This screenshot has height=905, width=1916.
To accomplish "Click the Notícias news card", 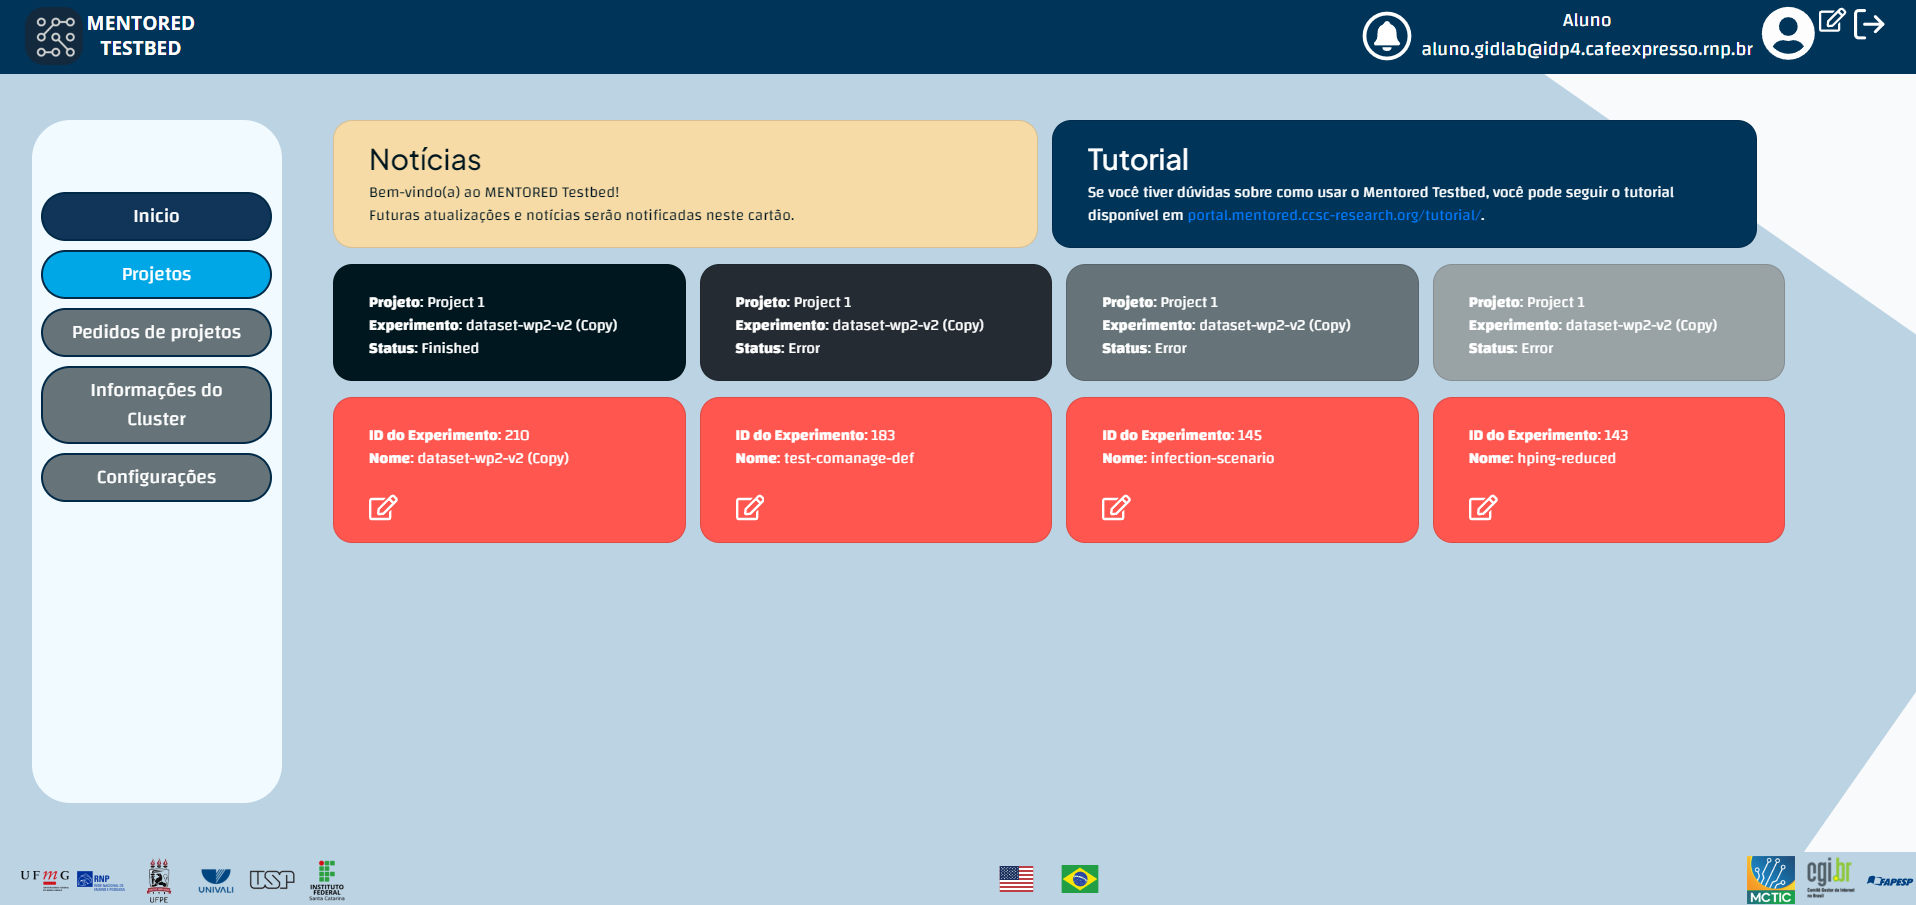I will click(x=685, y=184).
